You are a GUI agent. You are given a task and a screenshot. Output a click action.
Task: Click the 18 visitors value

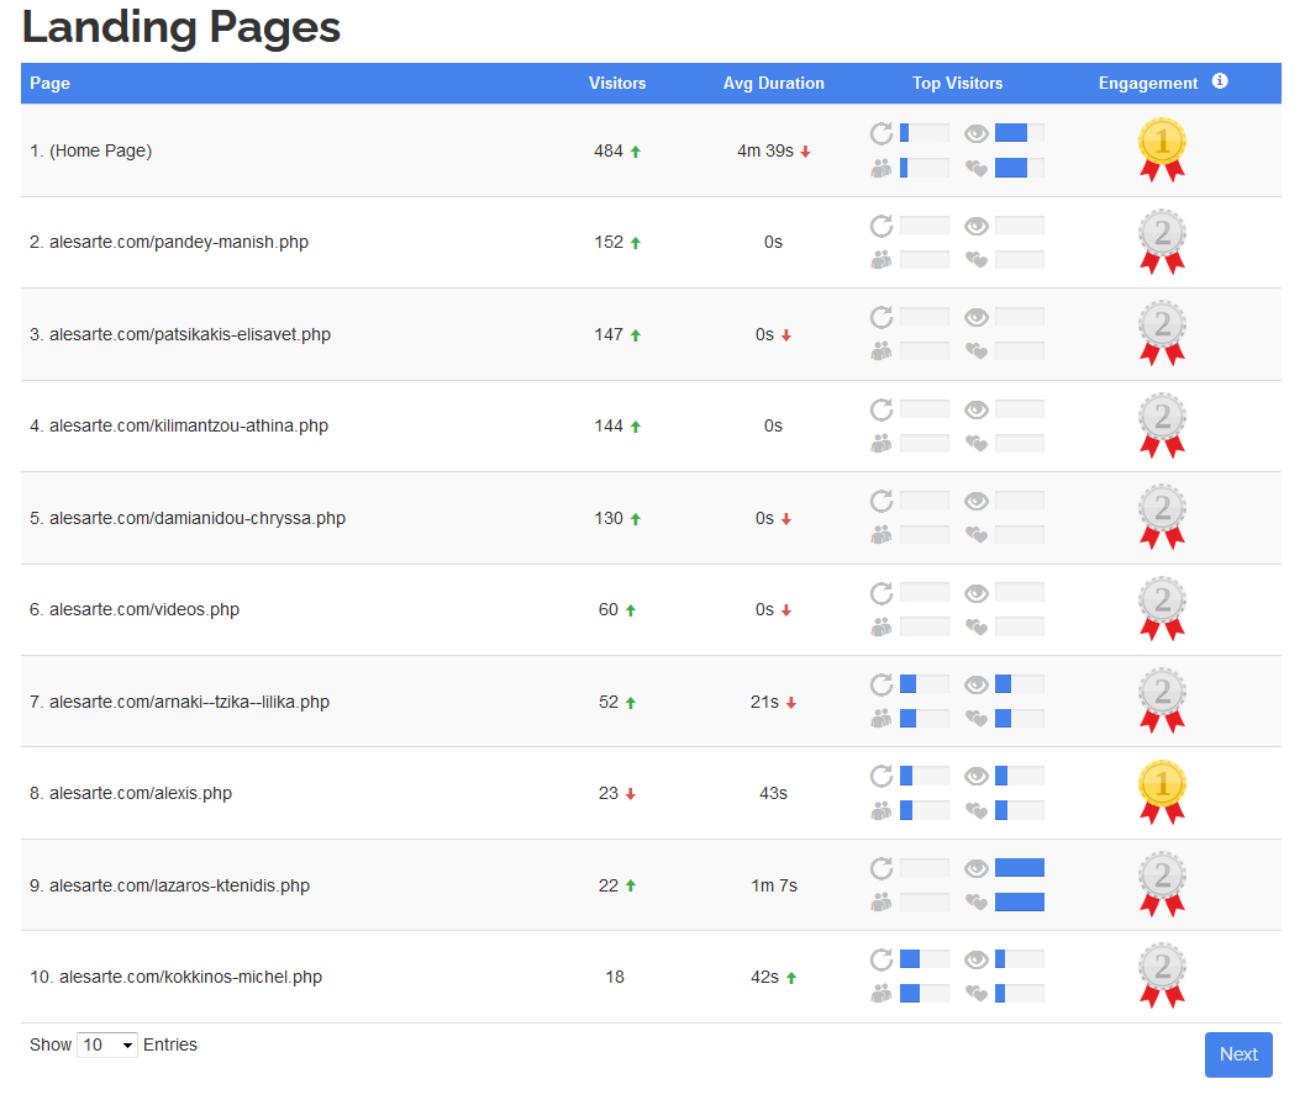615,977
